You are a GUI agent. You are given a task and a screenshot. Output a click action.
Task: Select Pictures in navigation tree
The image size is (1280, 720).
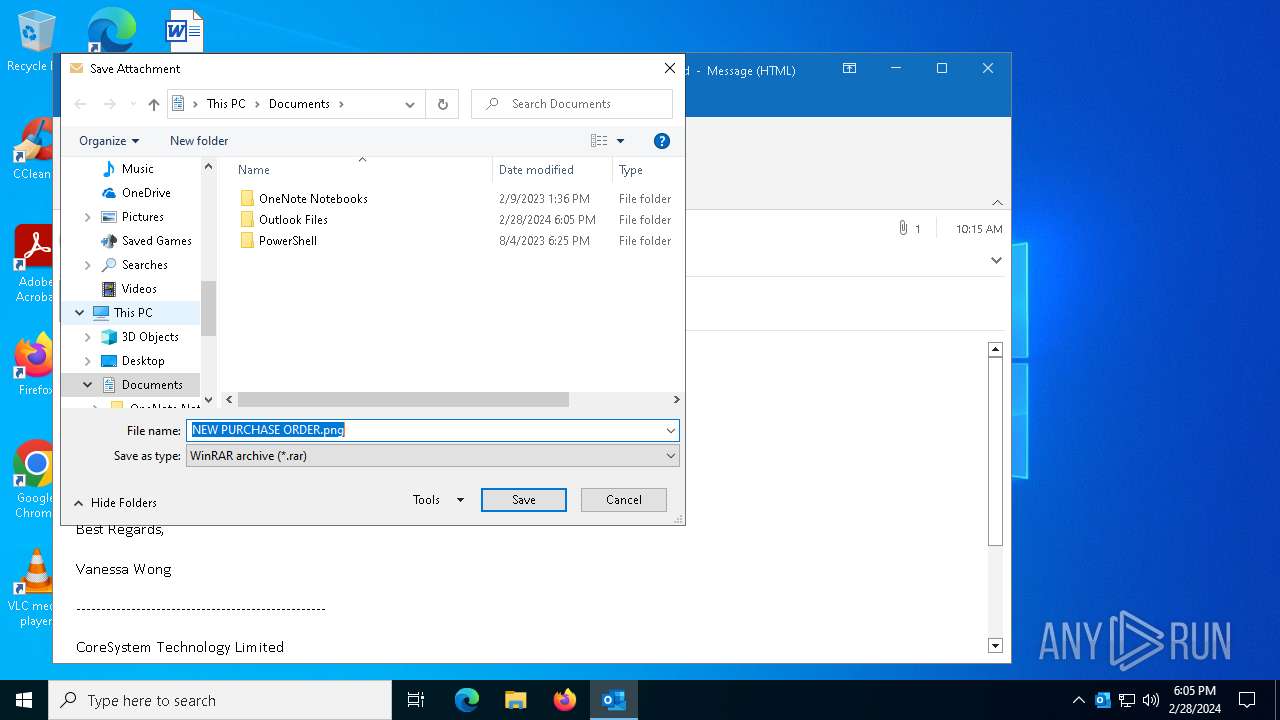pos(143,217)
